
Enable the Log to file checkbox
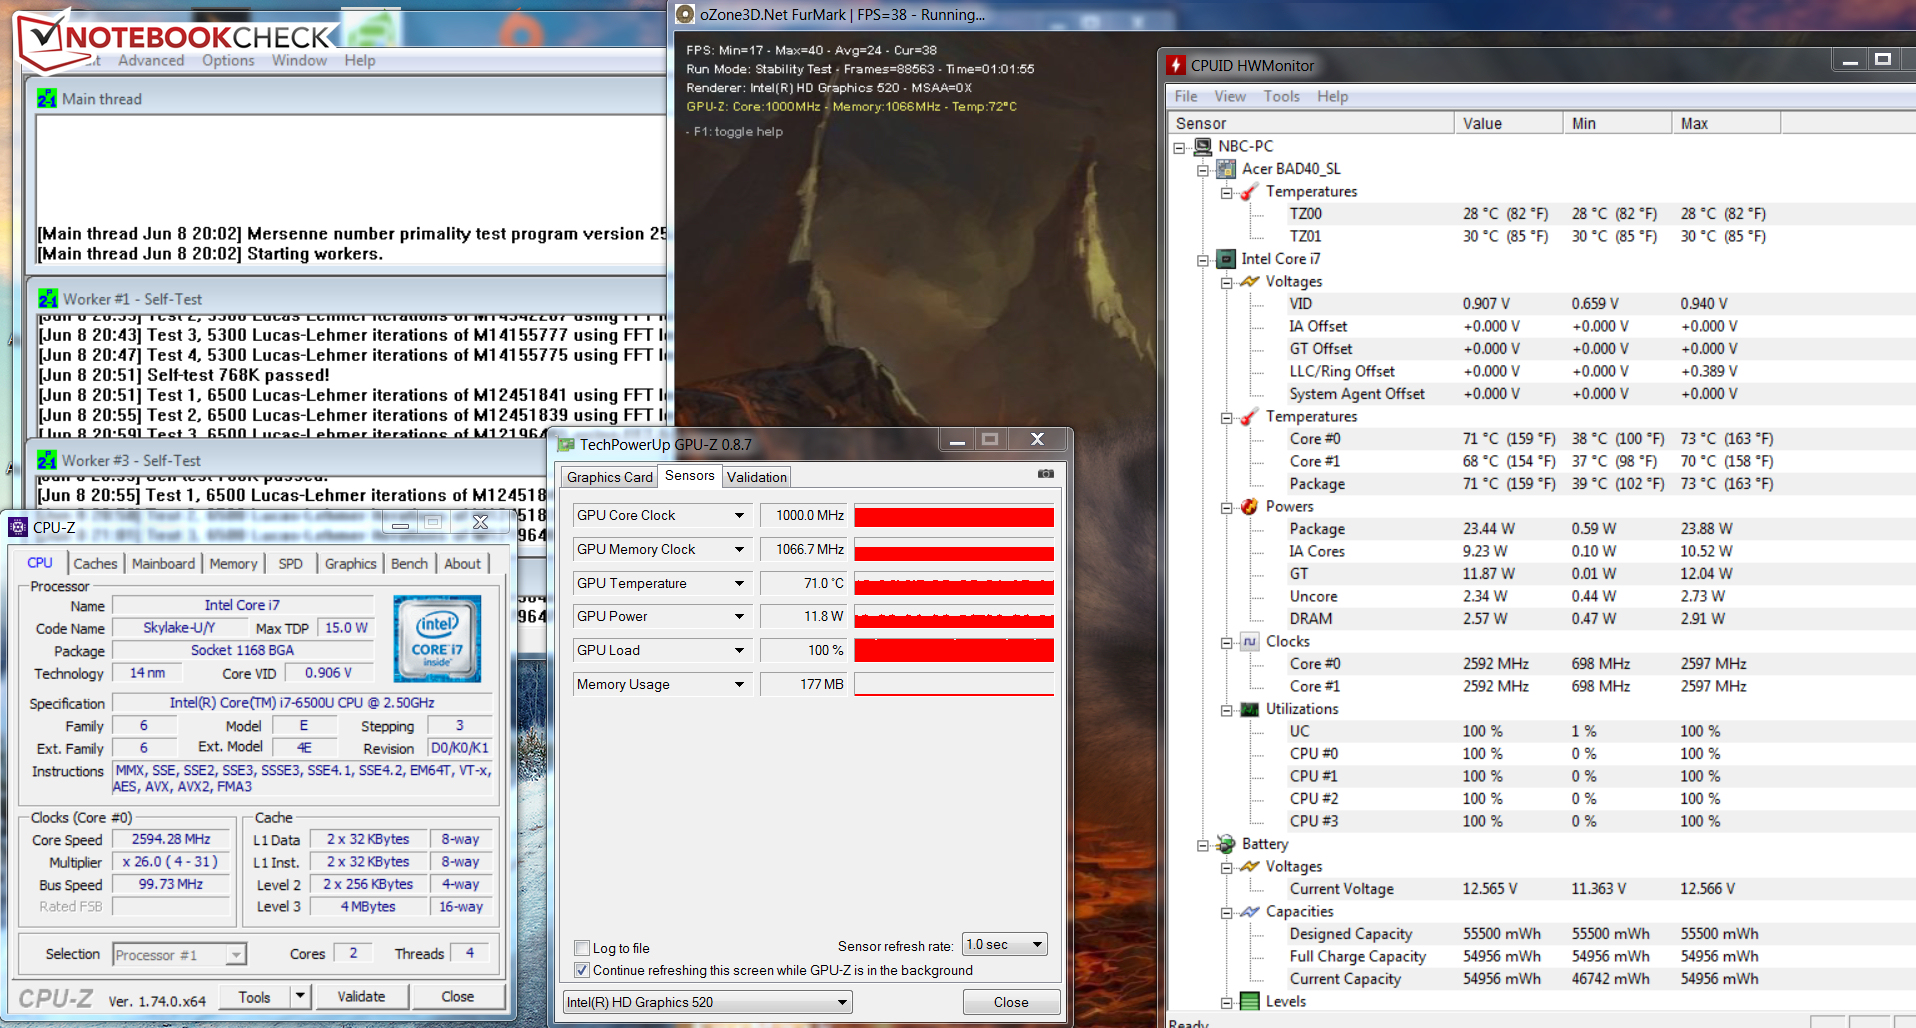pos(582,948)
